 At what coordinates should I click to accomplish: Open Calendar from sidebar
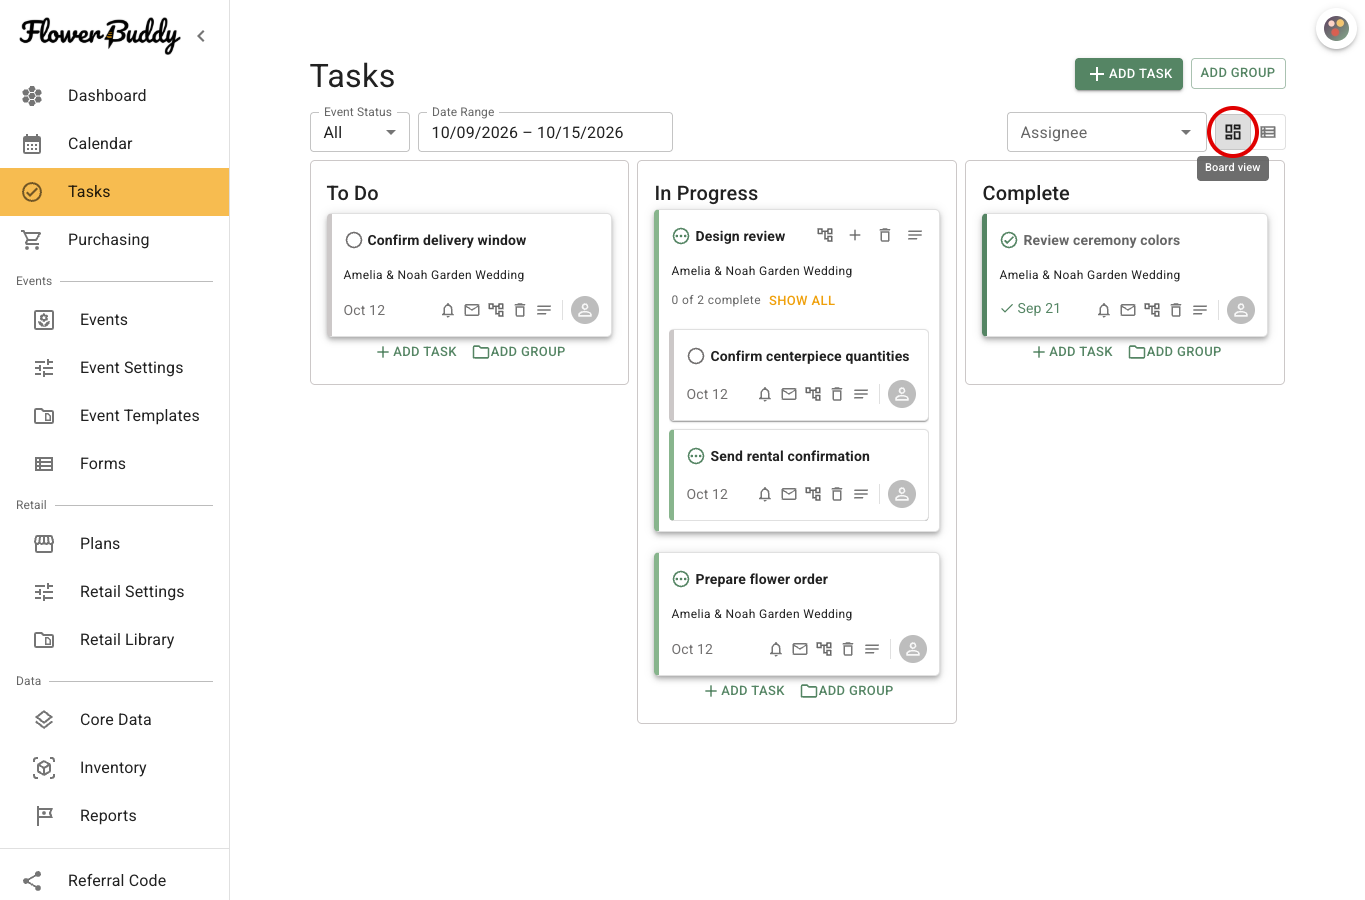tap(114, 144)
